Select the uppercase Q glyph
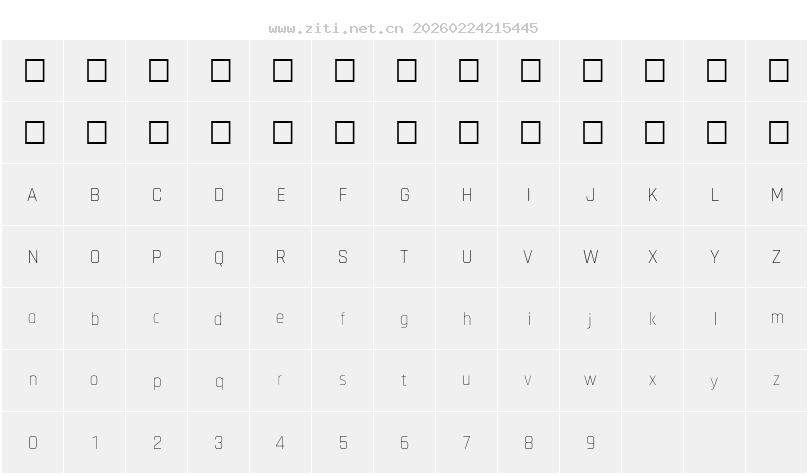The image size is (808, 476). (x=219, y=257)
